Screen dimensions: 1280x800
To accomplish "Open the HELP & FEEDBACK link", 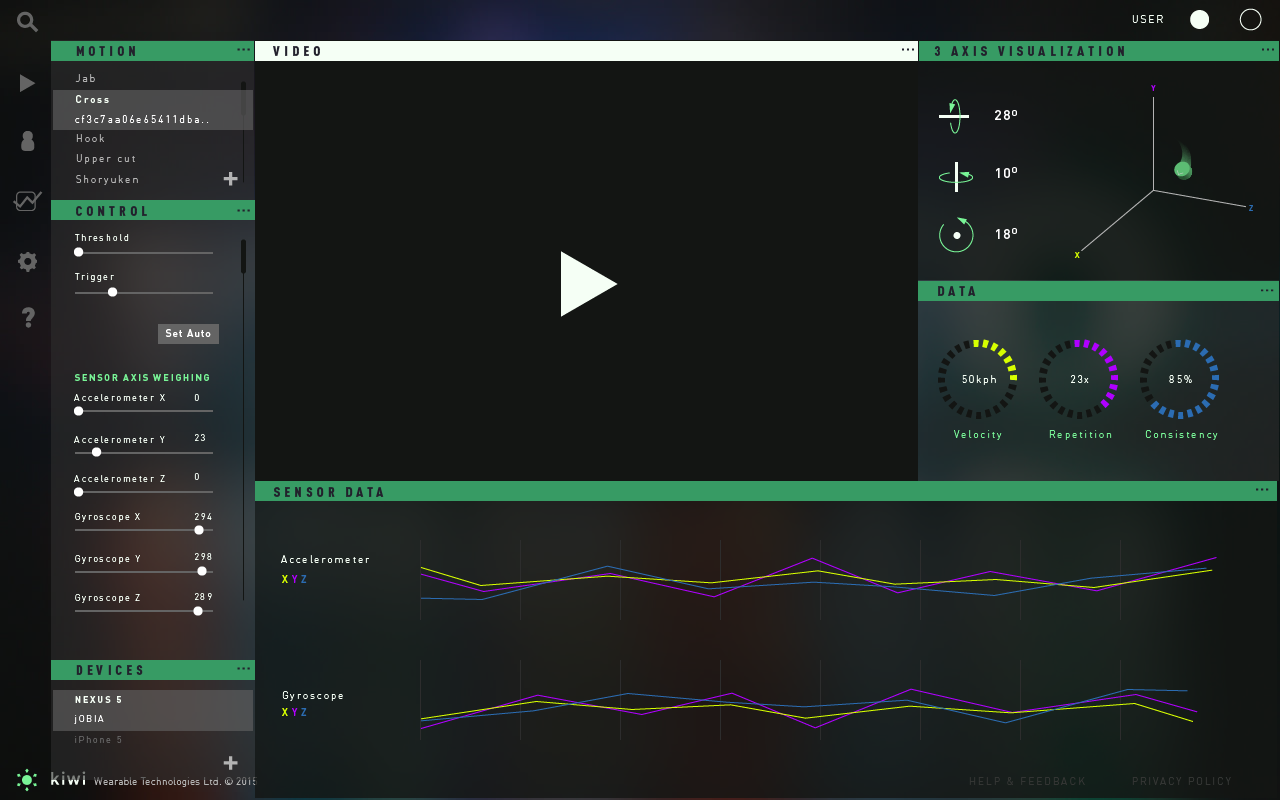I will click(x=1027, y=781).
